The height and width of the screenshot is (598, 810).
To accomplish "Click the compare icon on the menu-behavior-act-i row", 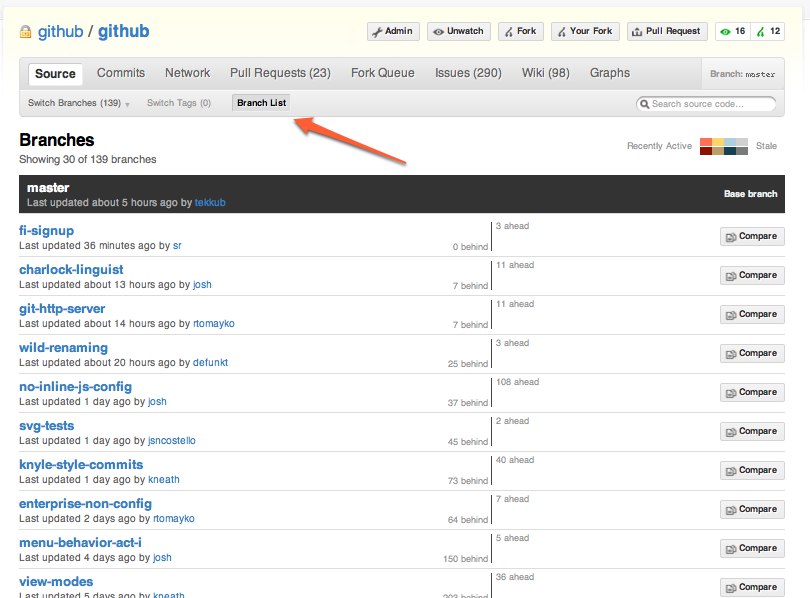I will pos(731,549).
